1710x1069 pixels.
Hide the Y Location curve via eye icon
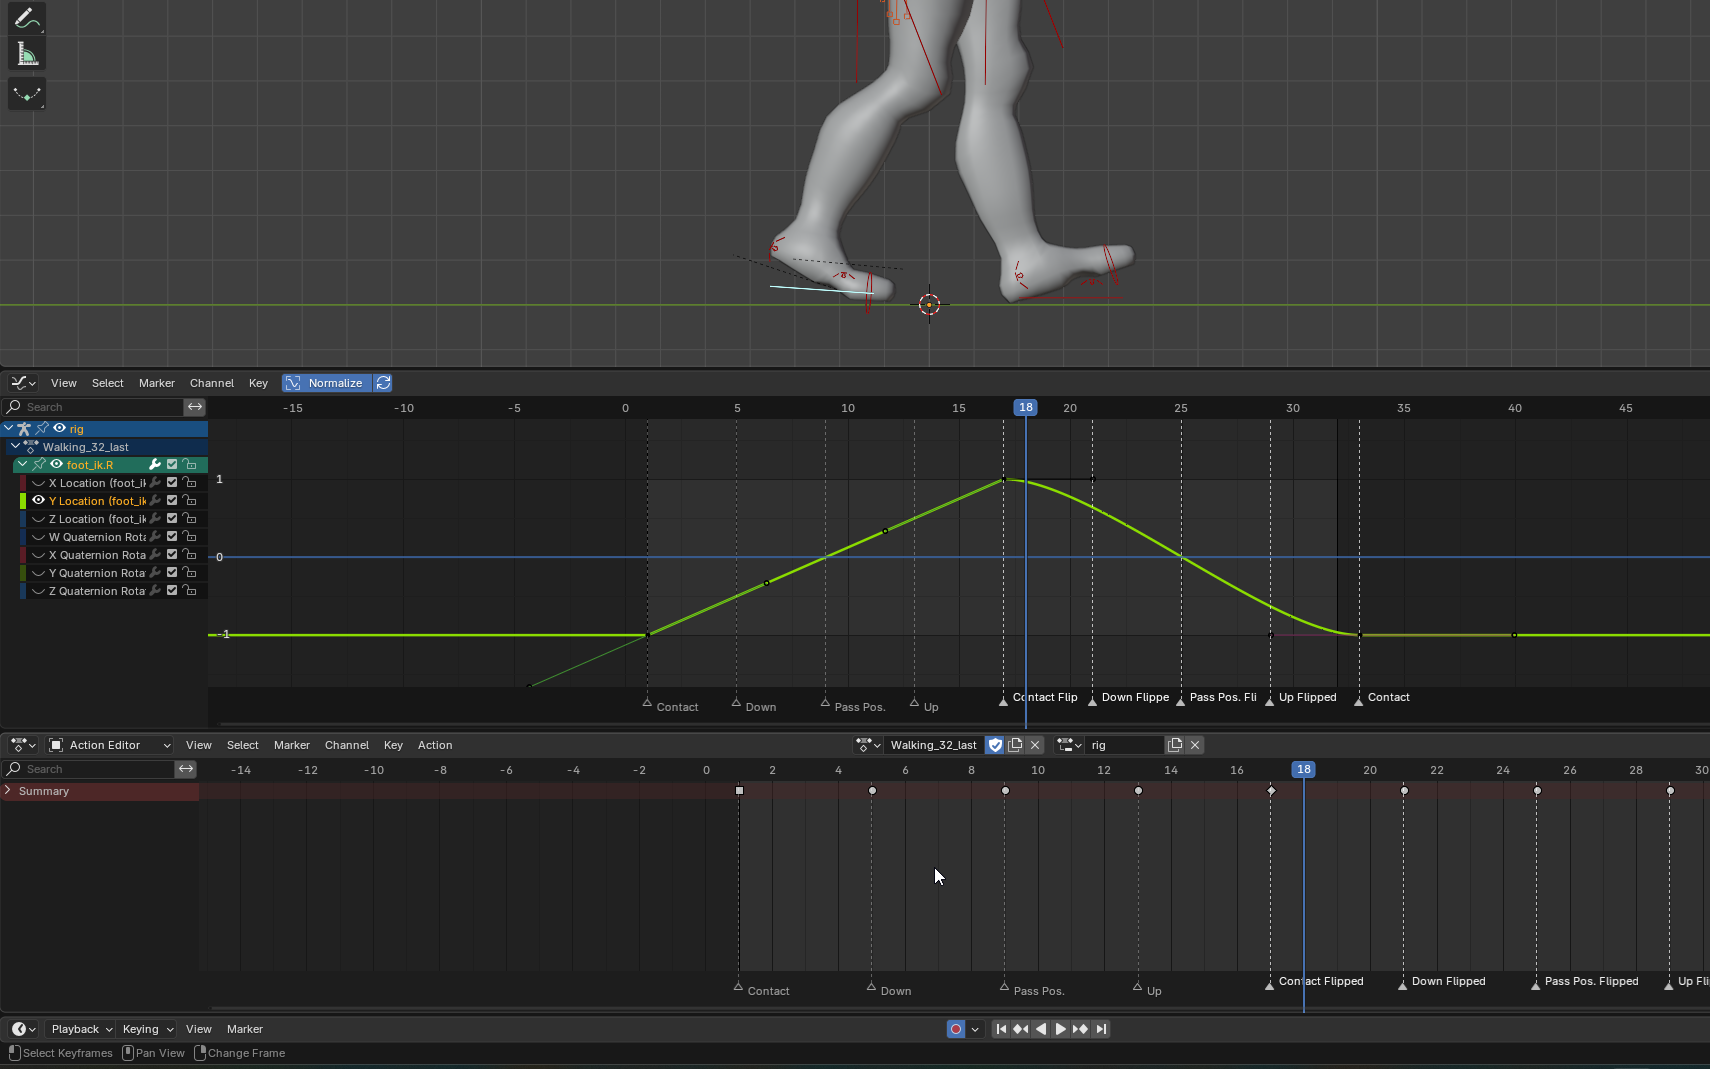tap(38, 501)
